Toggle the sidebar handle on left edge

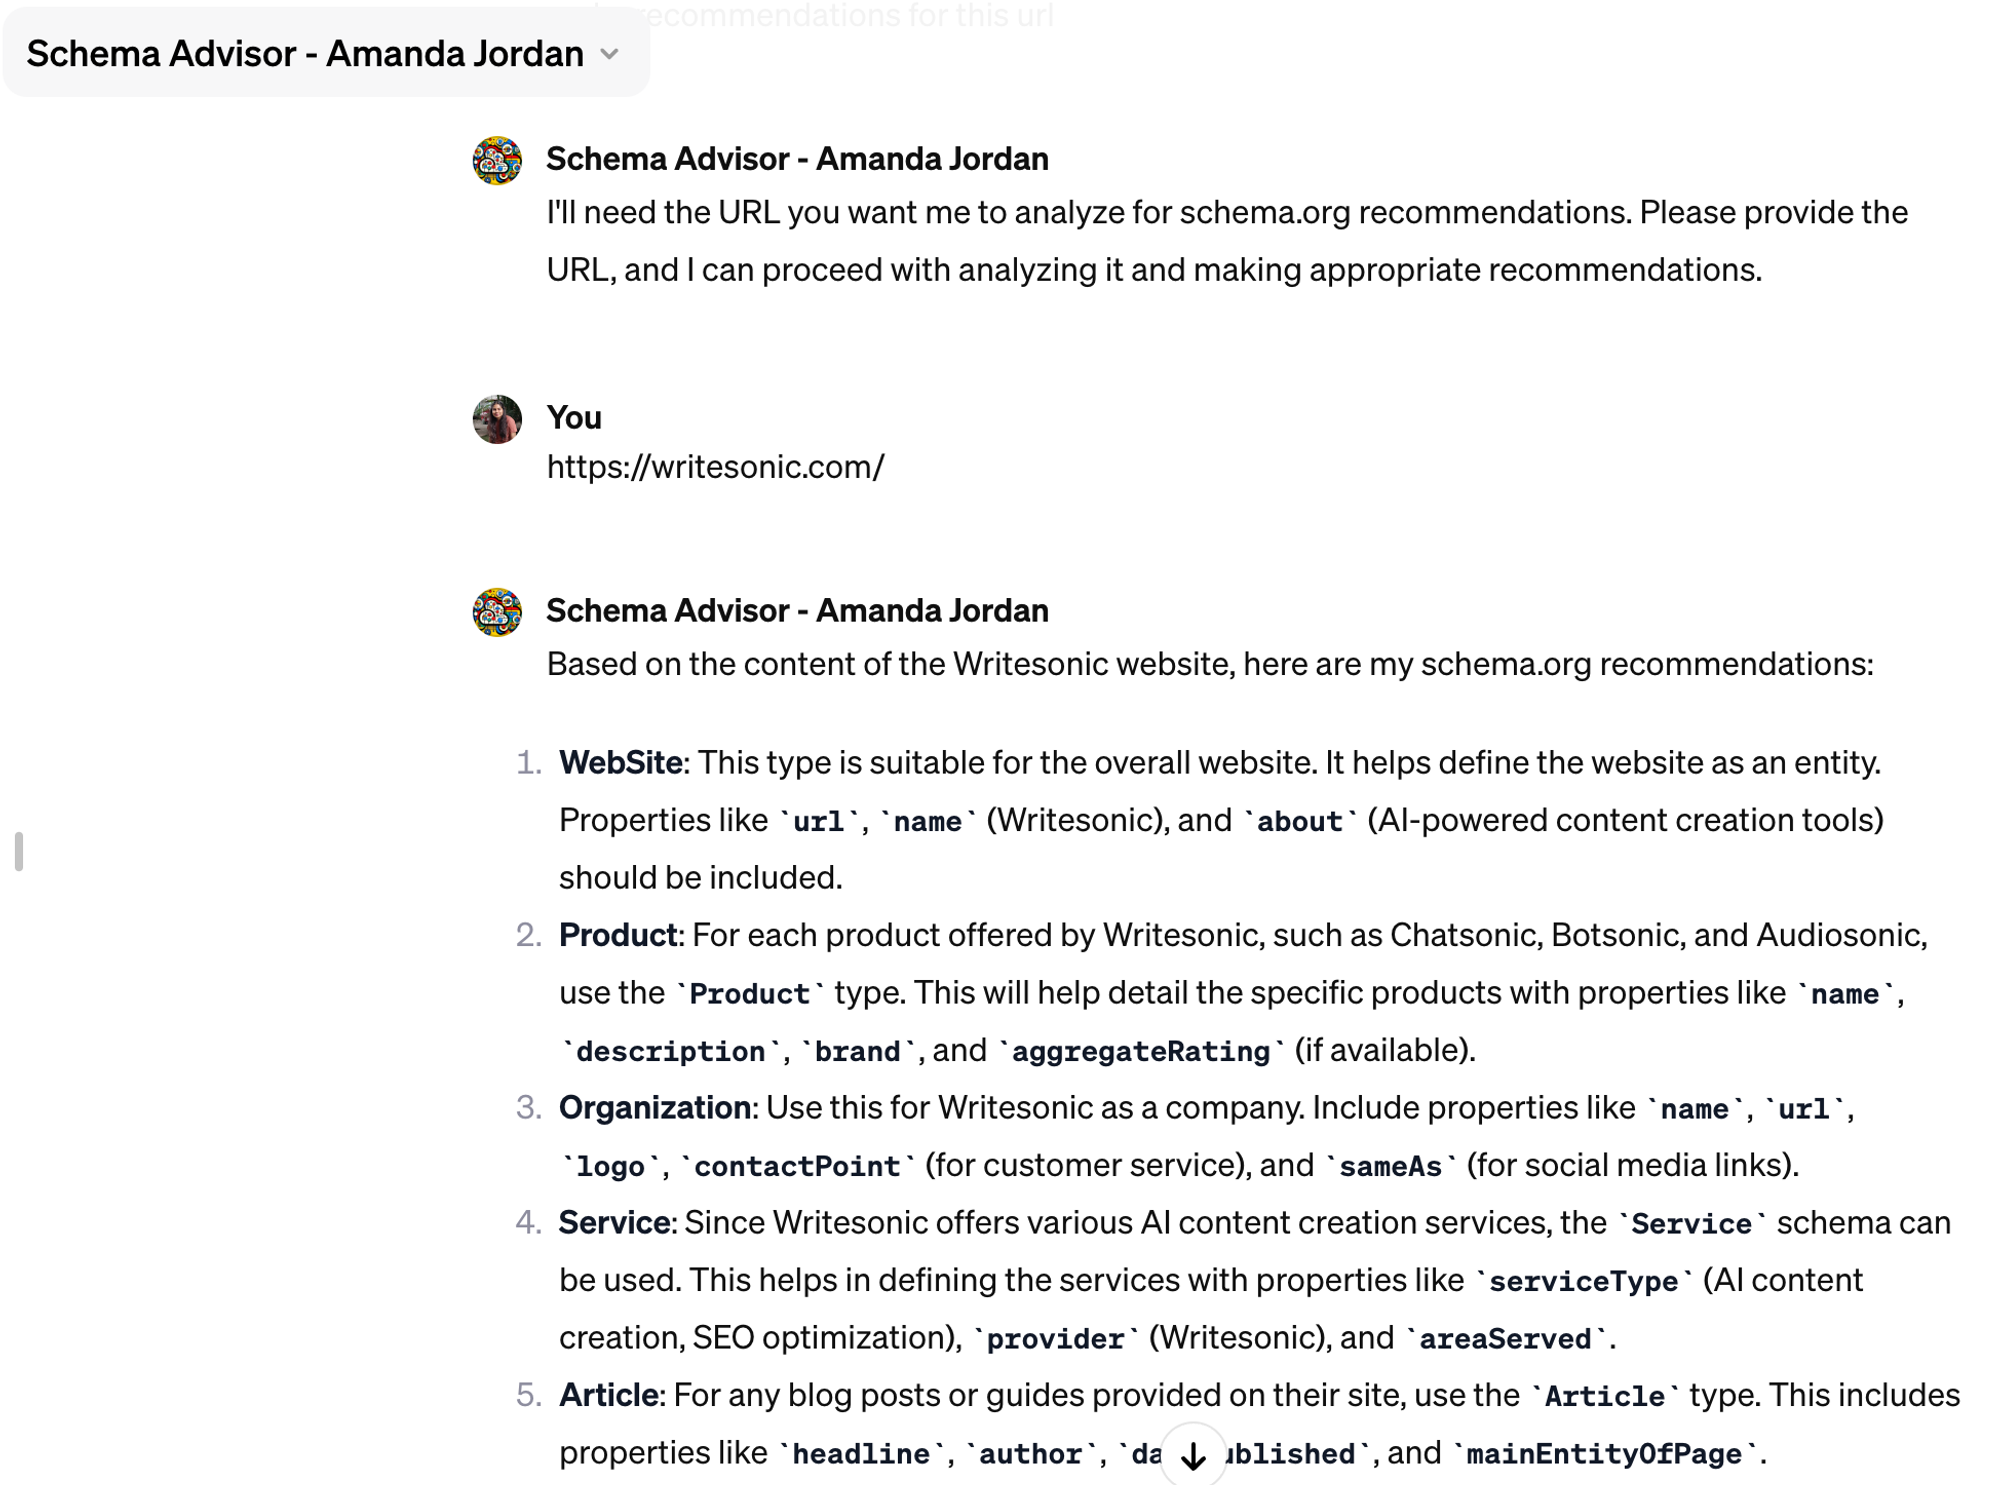pyautogui.click(x=19, y=851)
